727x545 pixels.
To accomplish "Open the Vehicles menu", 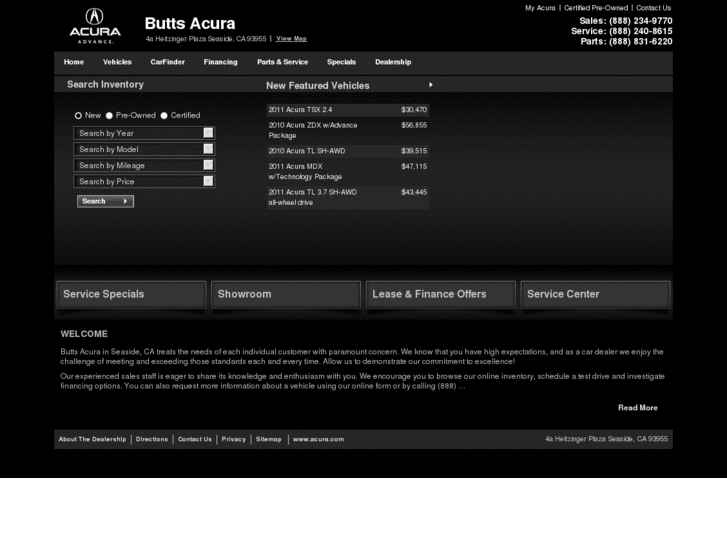I will click(x=117, y=62).
